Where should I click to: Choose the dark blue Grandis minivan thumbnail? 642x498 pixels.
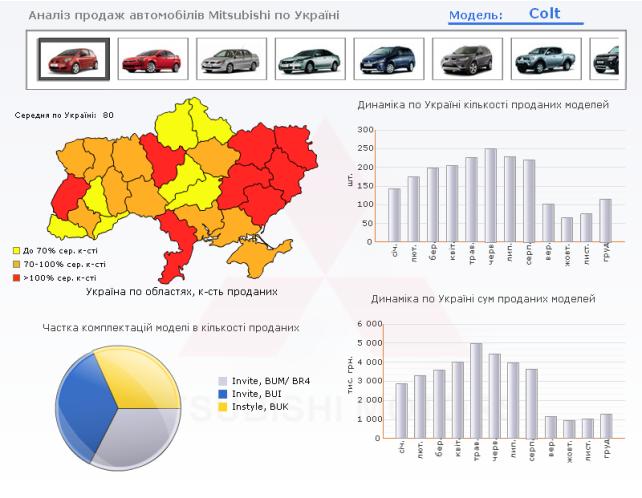click(389, 59)
